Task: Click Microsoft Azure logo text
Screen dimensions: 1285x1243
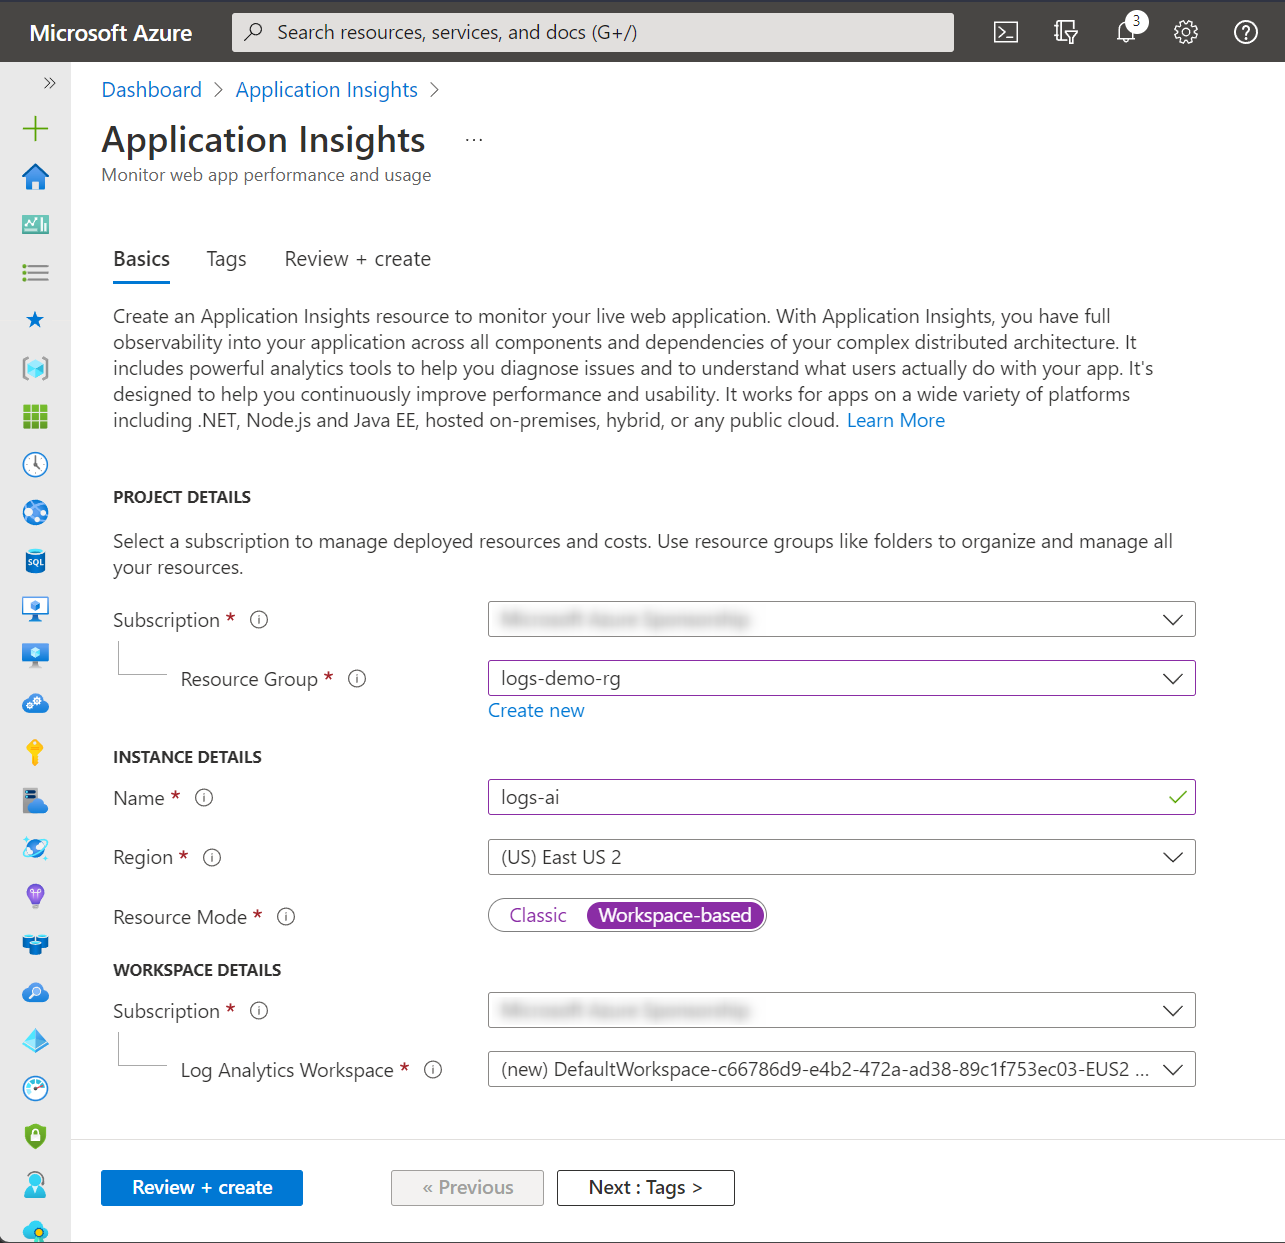Action: click(111, 33)
